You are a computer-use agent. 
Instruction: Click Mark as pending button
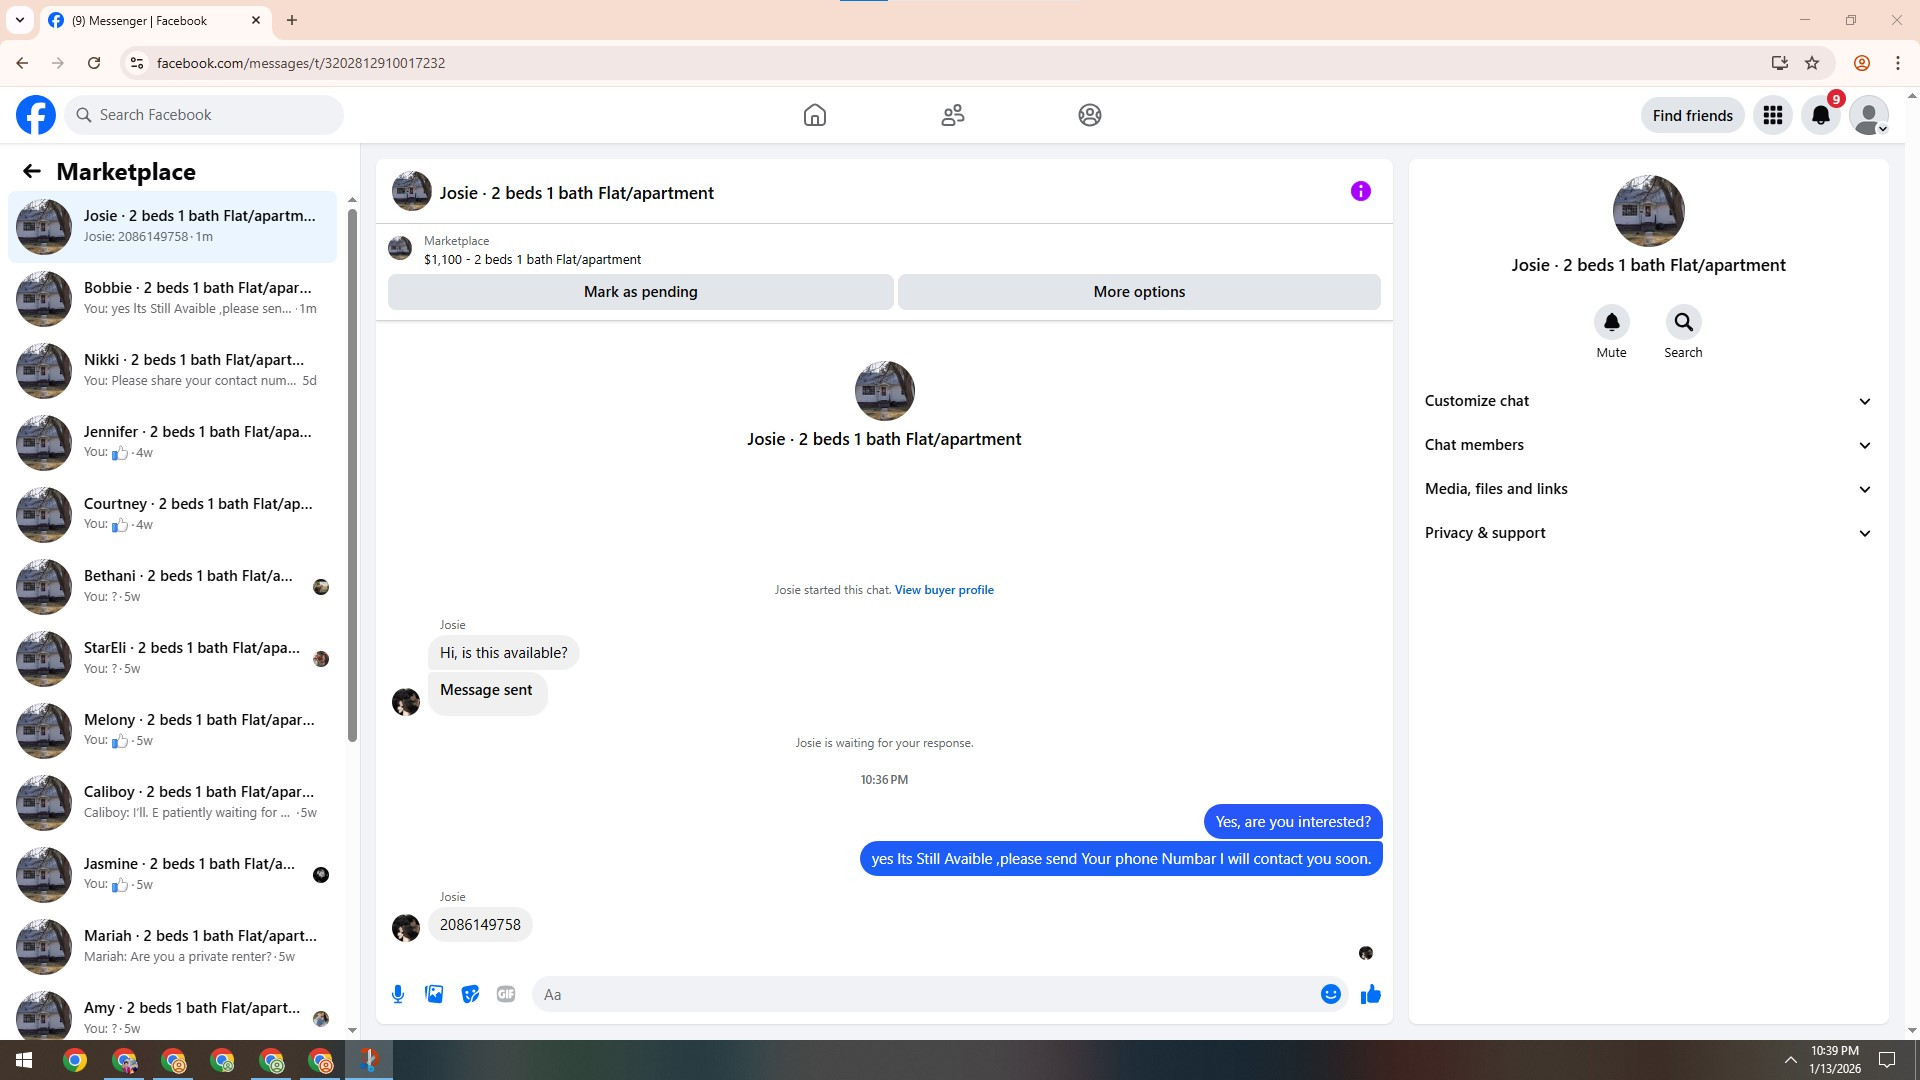640,292
